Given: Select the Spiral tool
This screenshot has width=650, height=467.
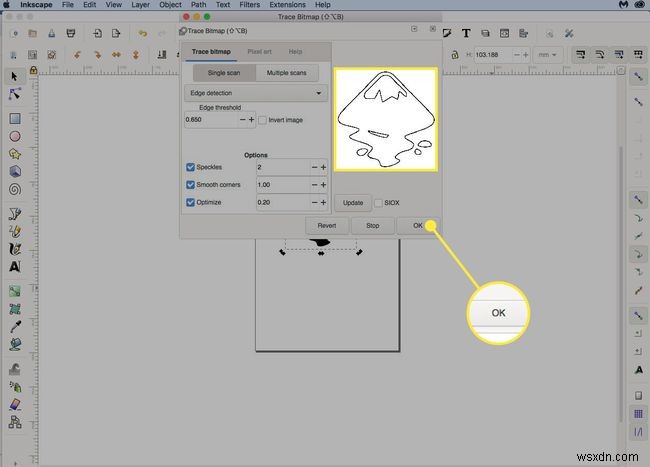Looking at the screenshot, I should [x=15, y=189].
